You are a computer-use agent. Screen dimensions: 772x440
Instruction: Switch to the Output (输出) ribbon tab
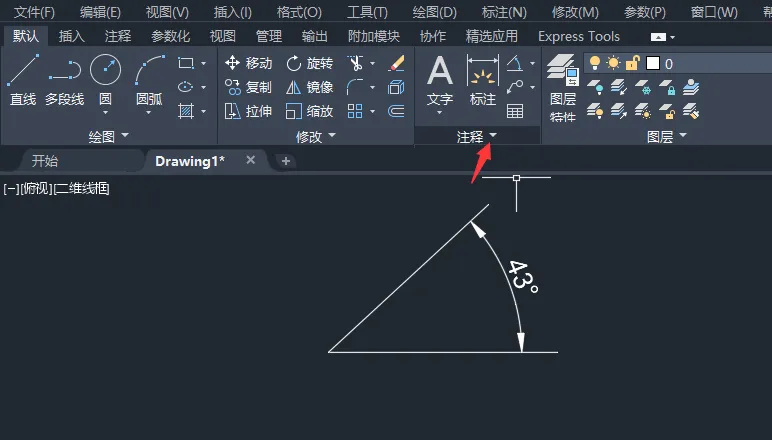point(314,36)
